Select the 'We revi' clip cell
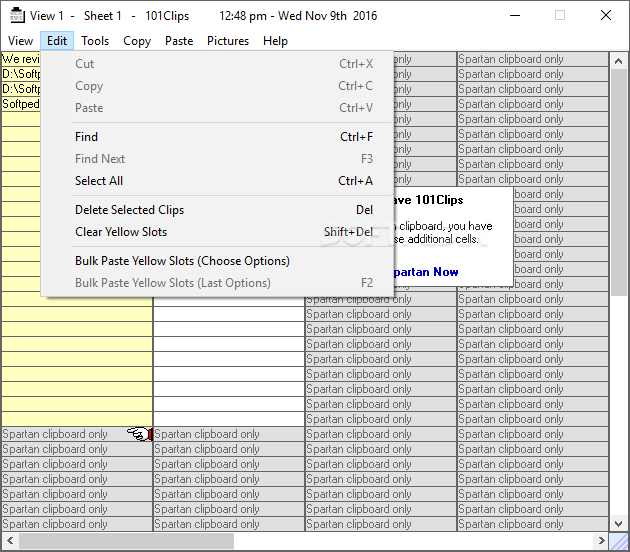Viewport: 630px width, 552px height. (x=21, y=59)
